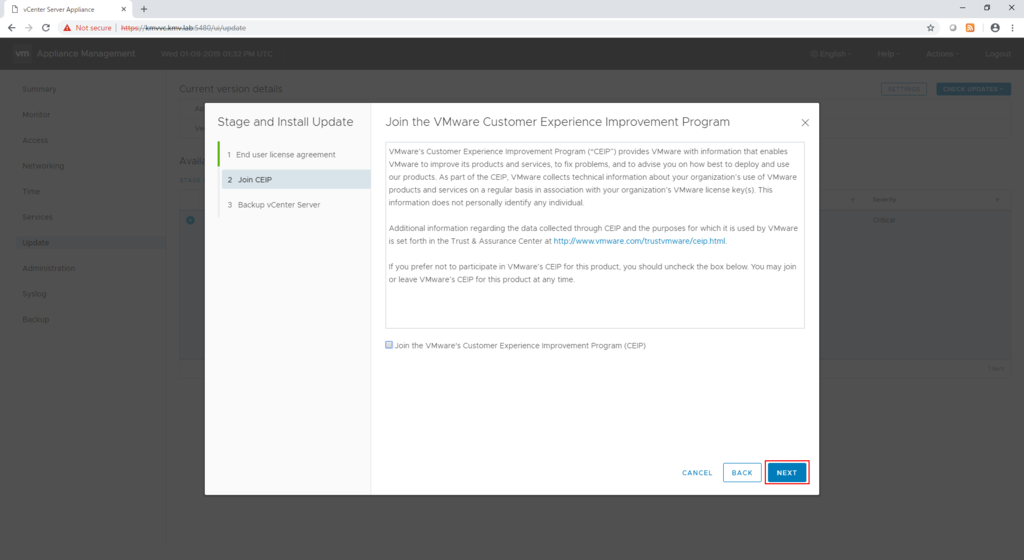Click the SETTINGS button behind the dialog
The width and height of the screenshot is (1024, 560).
coord(903,89)
